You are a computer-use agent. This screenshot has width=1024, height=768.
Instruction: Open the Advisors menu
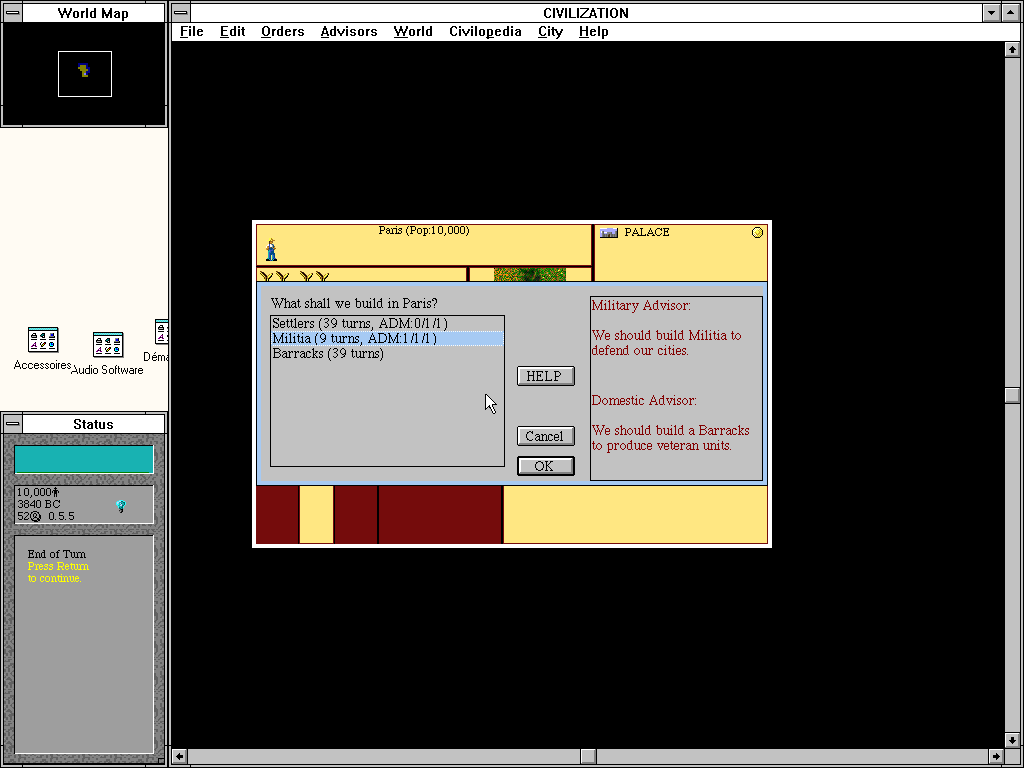click(x=349, y=31)
